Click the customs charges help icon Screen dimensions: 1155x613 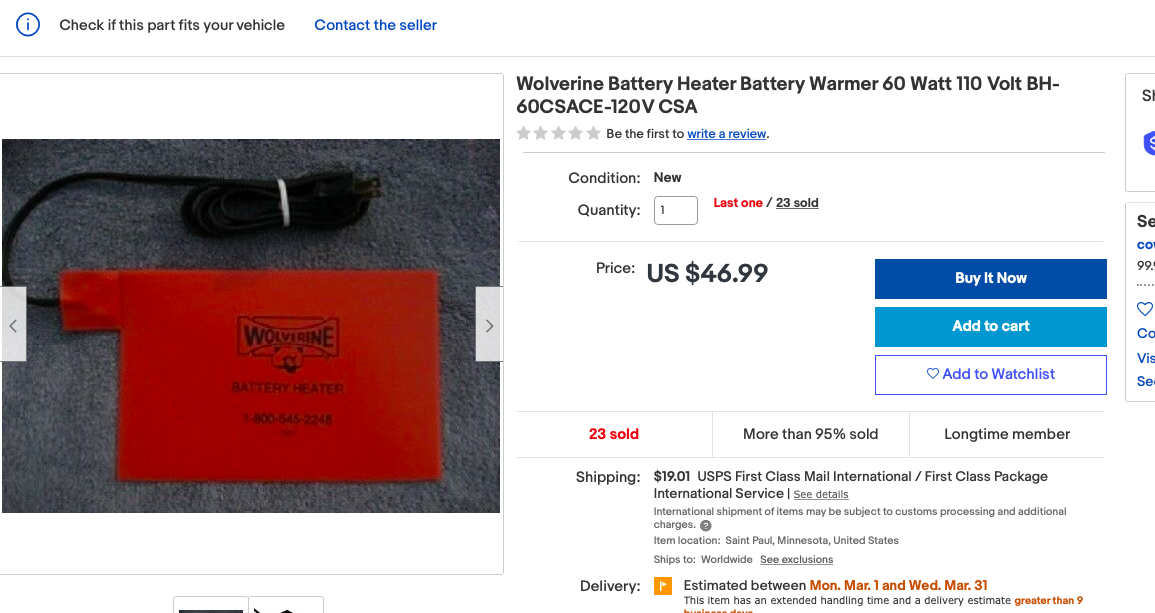706,525
